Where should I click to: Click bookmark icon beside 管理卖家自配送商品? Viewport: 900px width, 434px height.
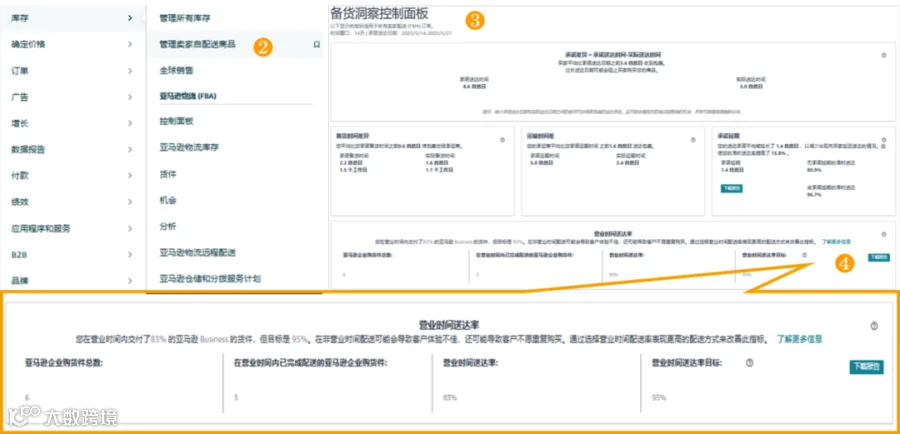point(317,44)
